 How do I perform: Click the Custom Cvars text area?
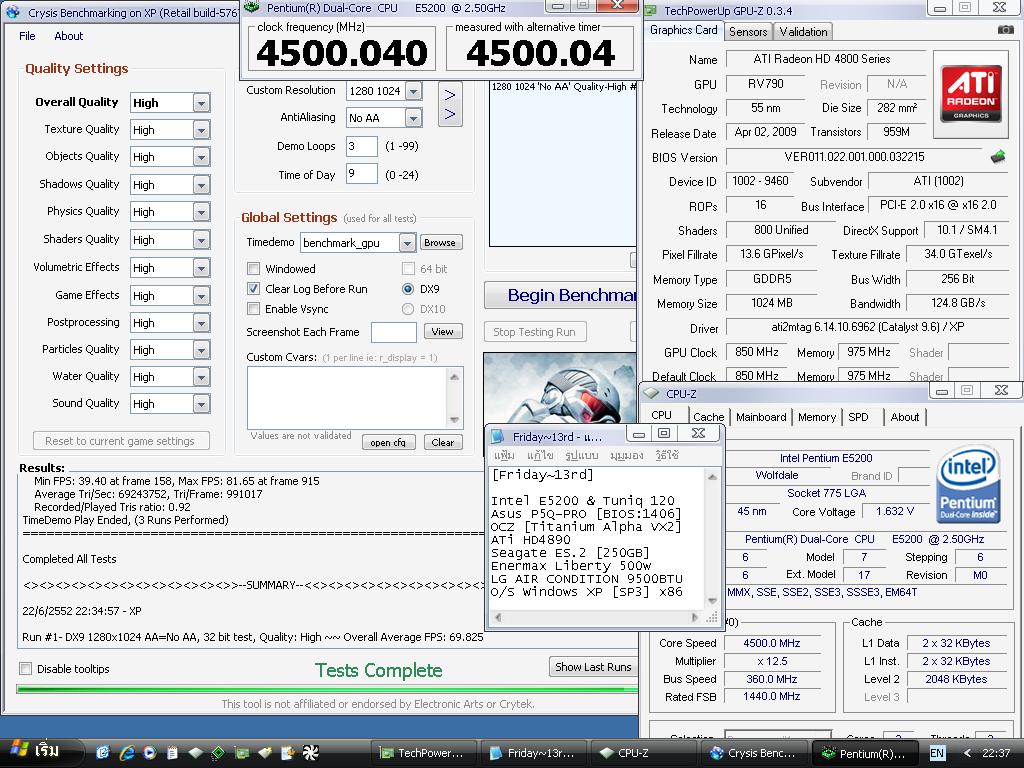point(347,398)
